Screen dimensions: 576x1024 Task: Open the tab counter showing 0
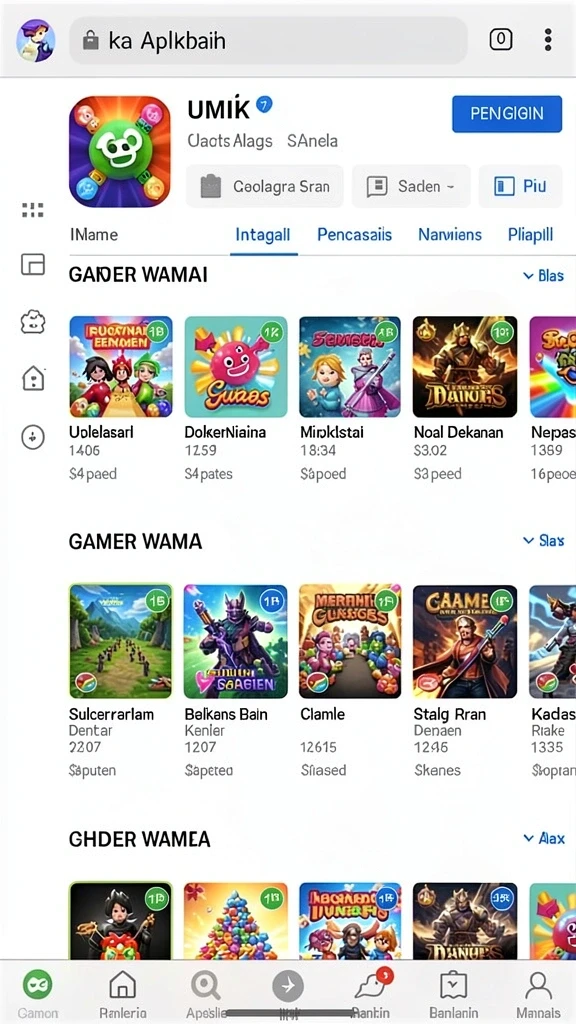tap(501, 40)
